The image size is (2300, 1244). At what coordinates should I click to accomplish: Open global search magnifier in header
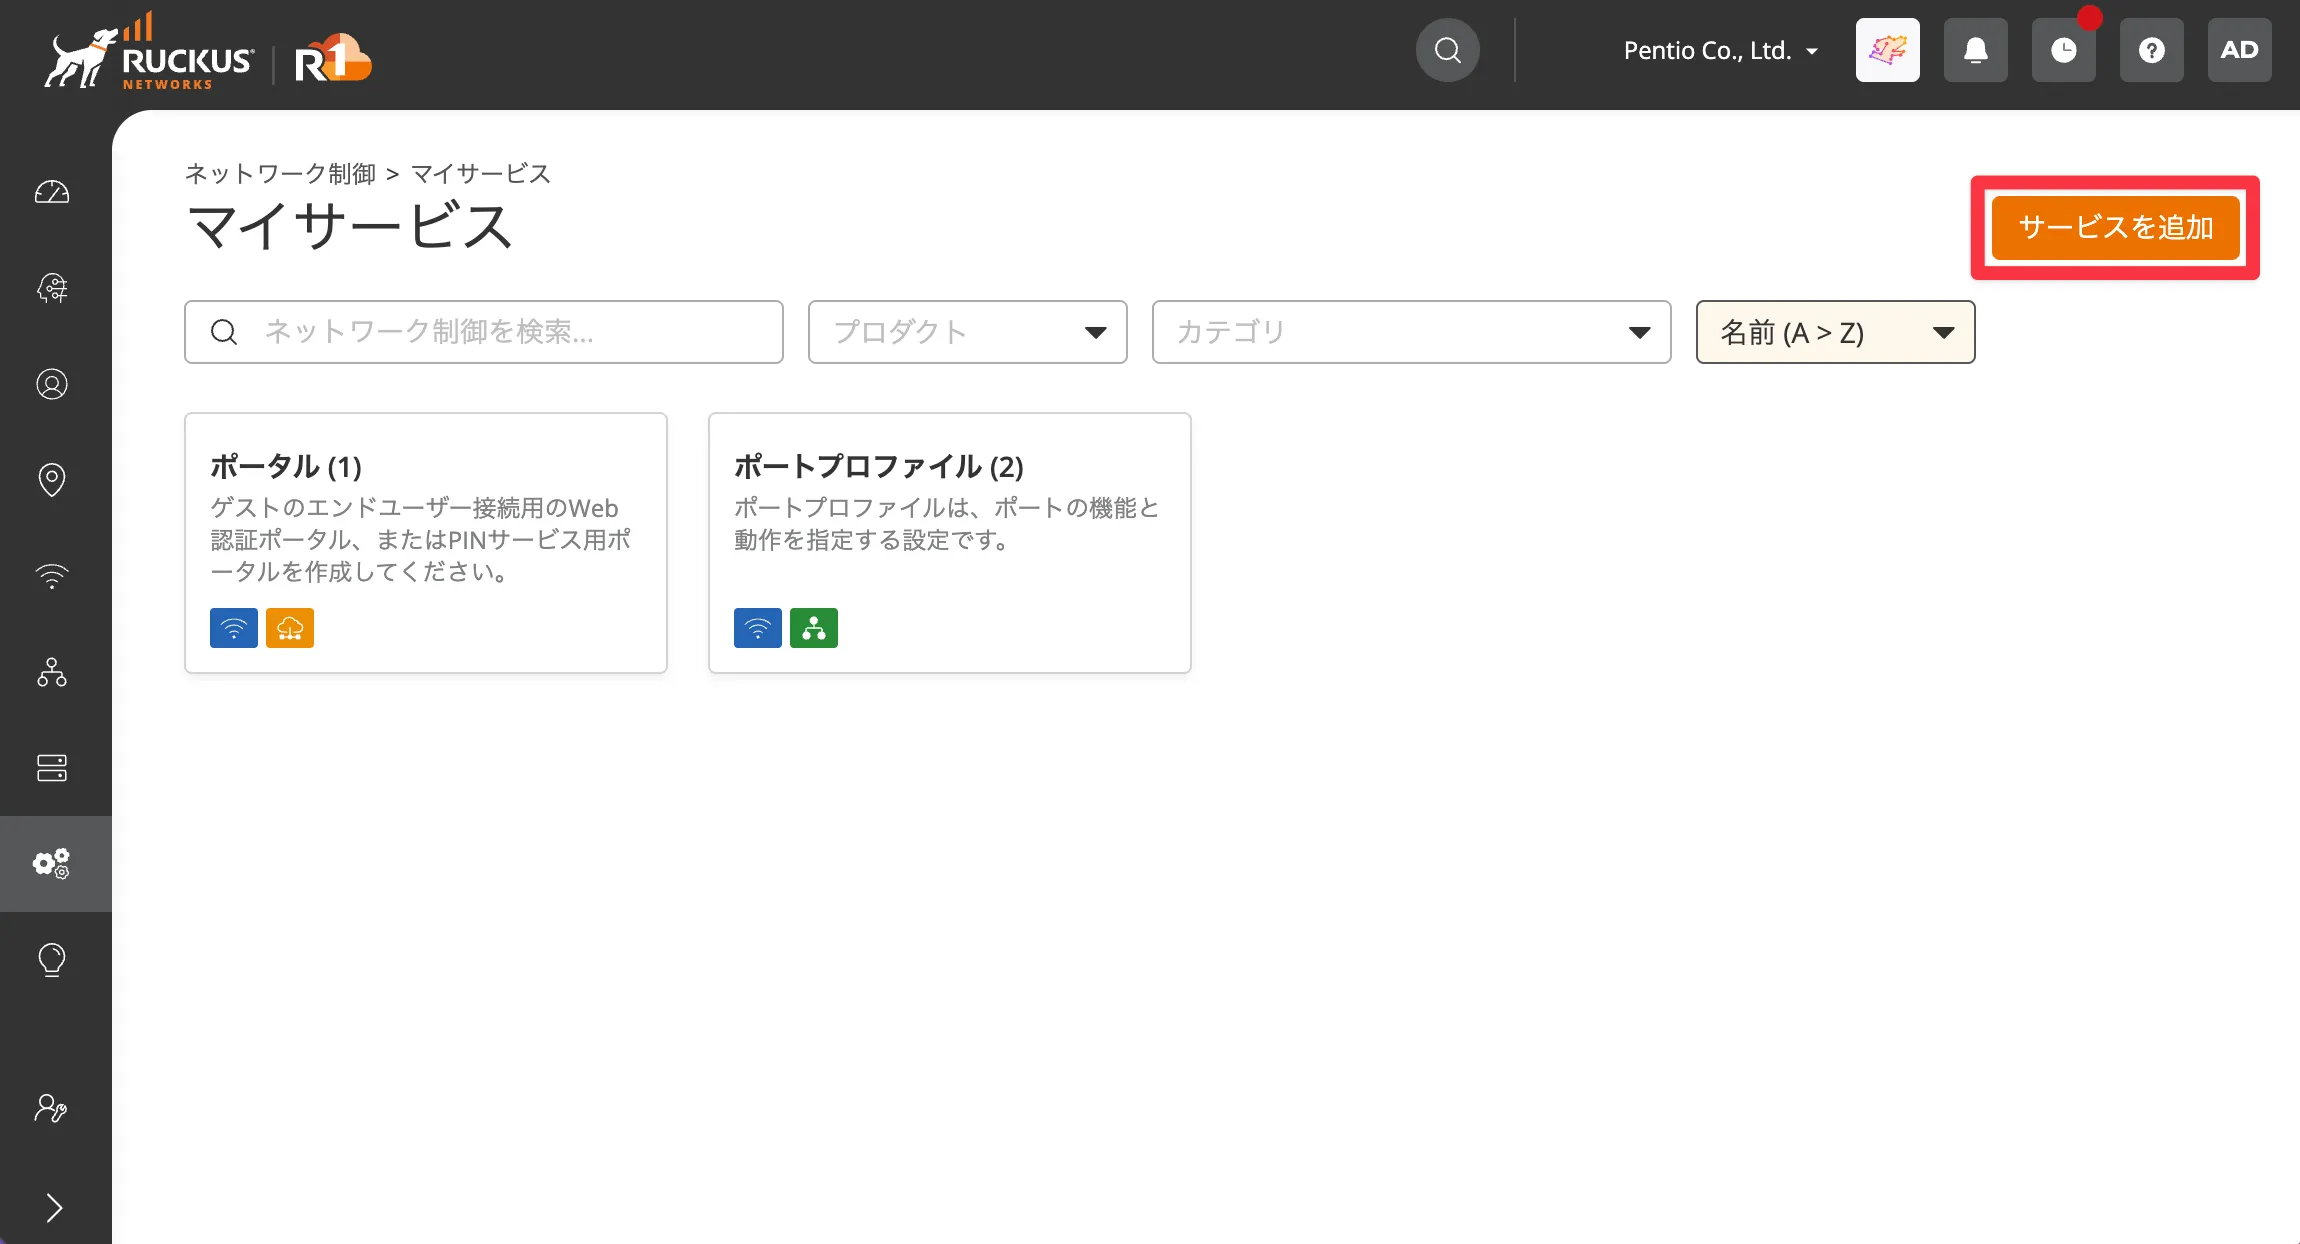pyautogui.click(x=1448, y=50)
